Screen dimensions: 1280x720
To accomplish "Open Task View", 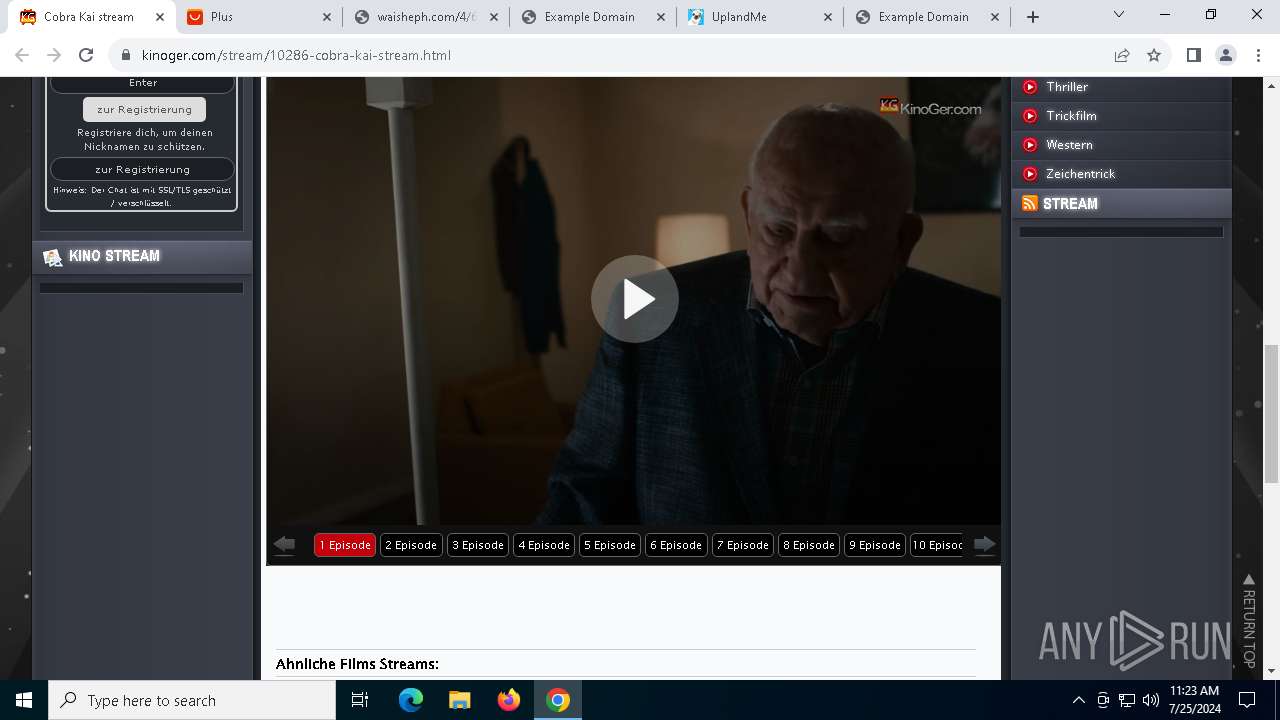I will tap(360, 700).
